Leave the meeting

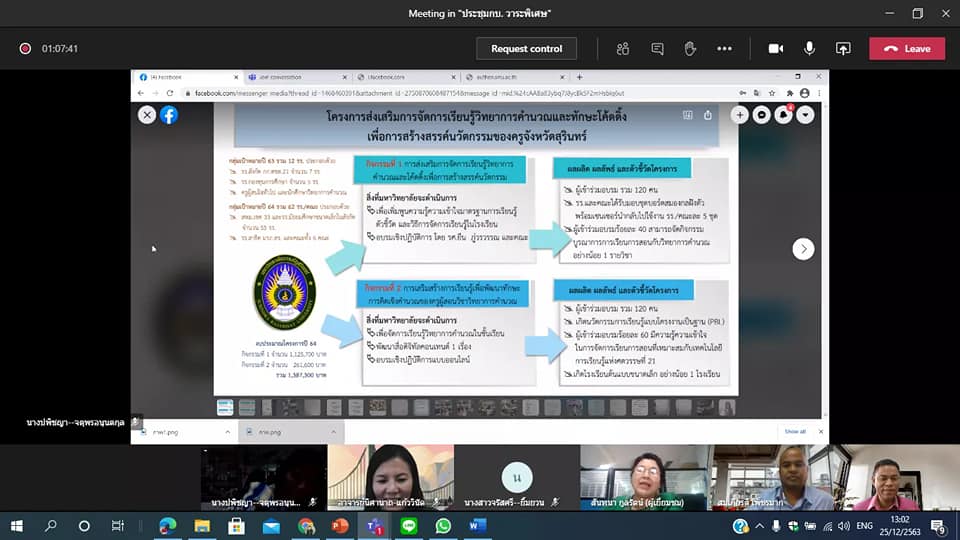pyautogui.click(x=907, y=48)
